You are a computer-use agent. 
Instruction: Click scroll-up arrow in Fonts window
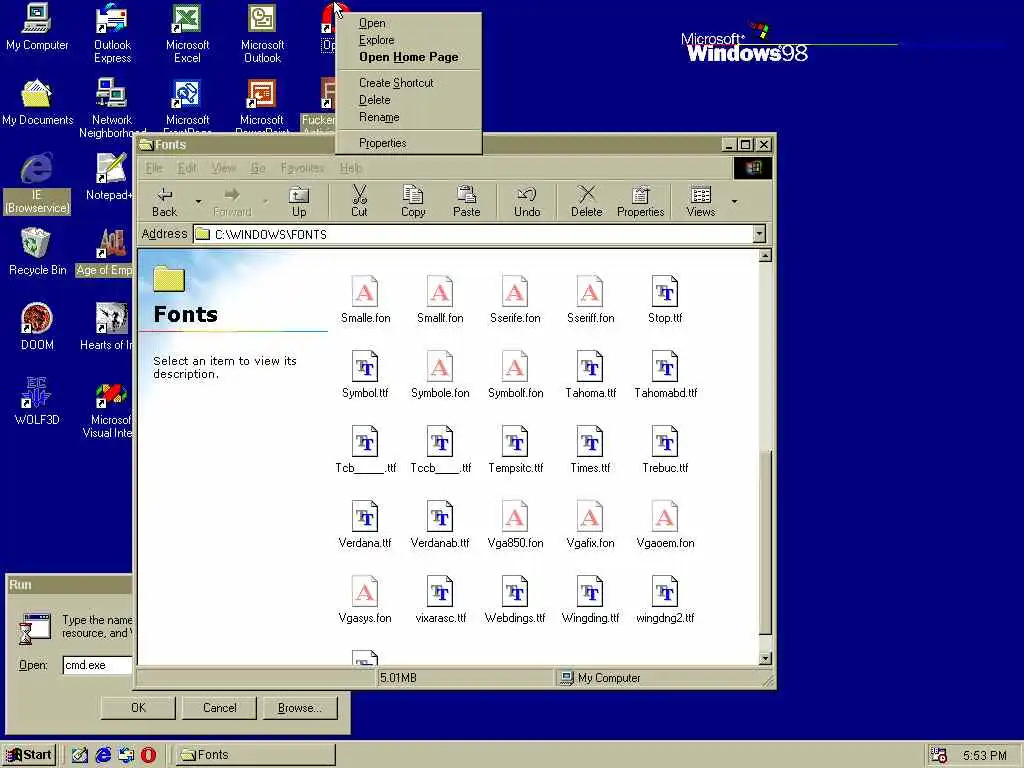765,255
